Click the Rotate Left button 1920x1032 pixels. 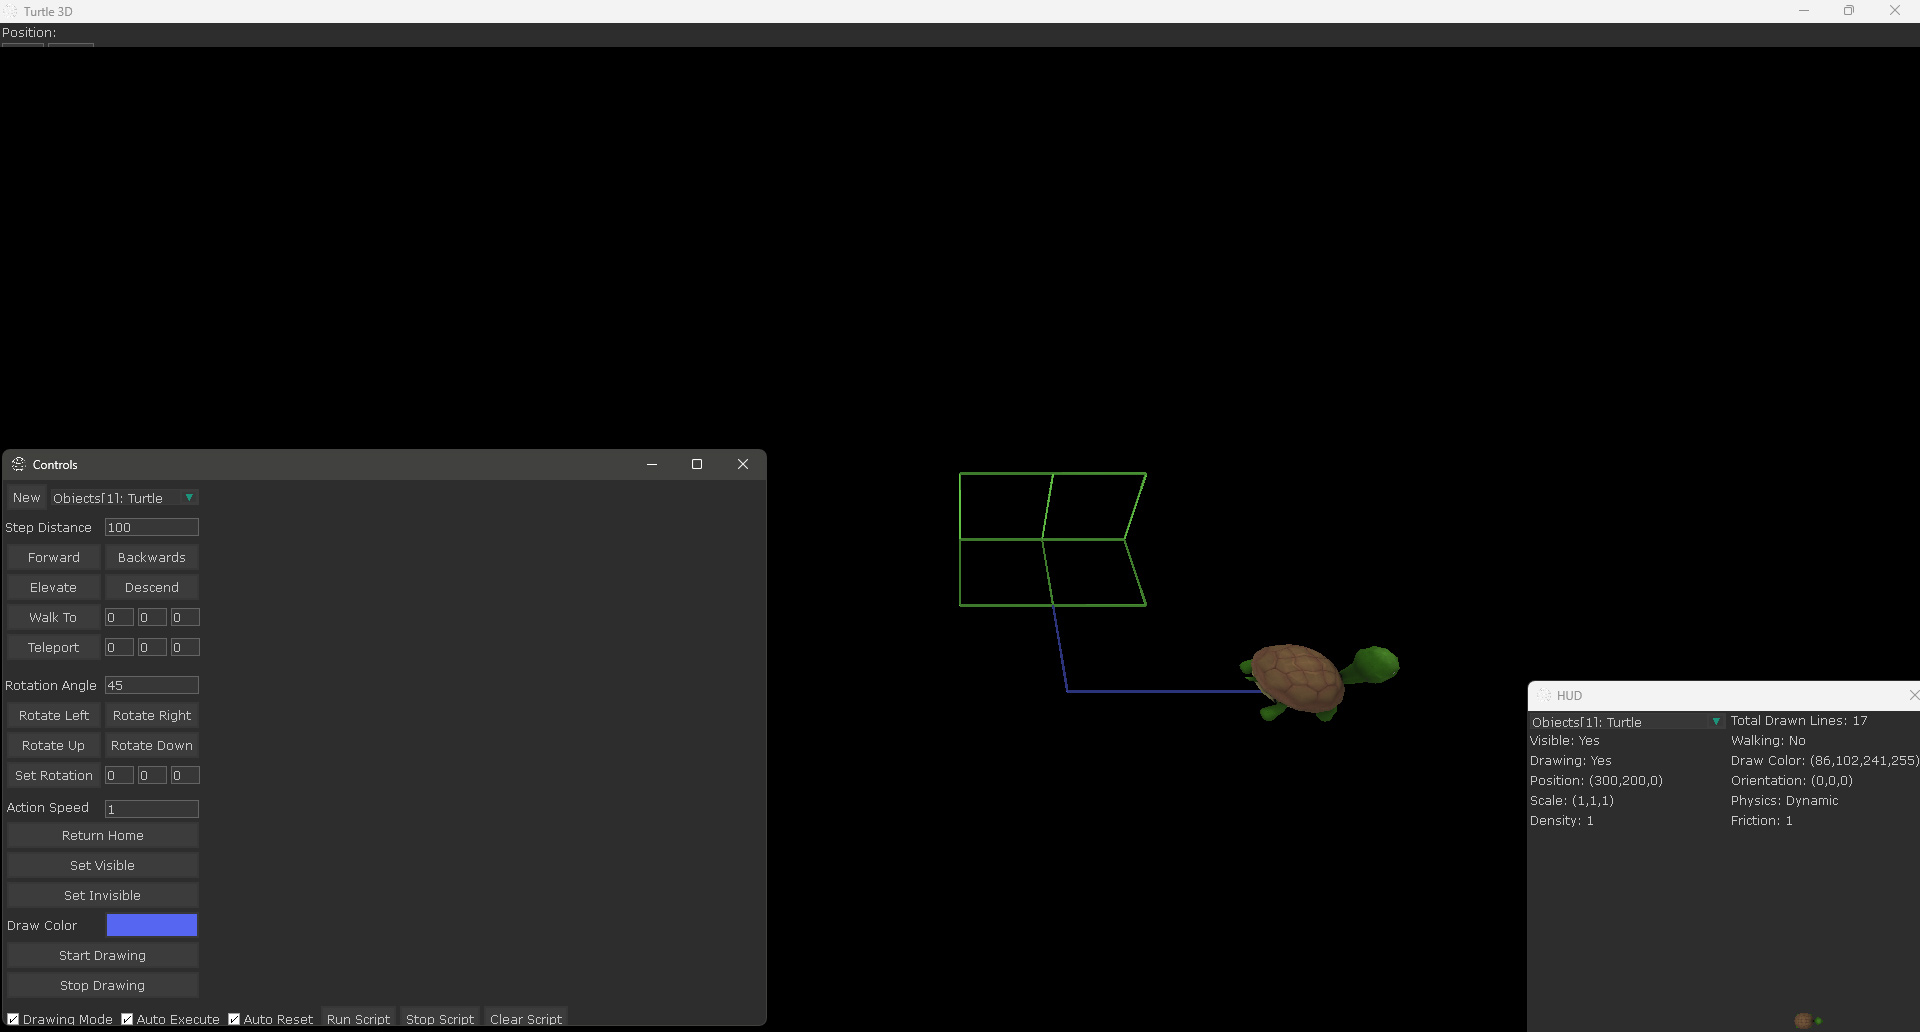54,716
